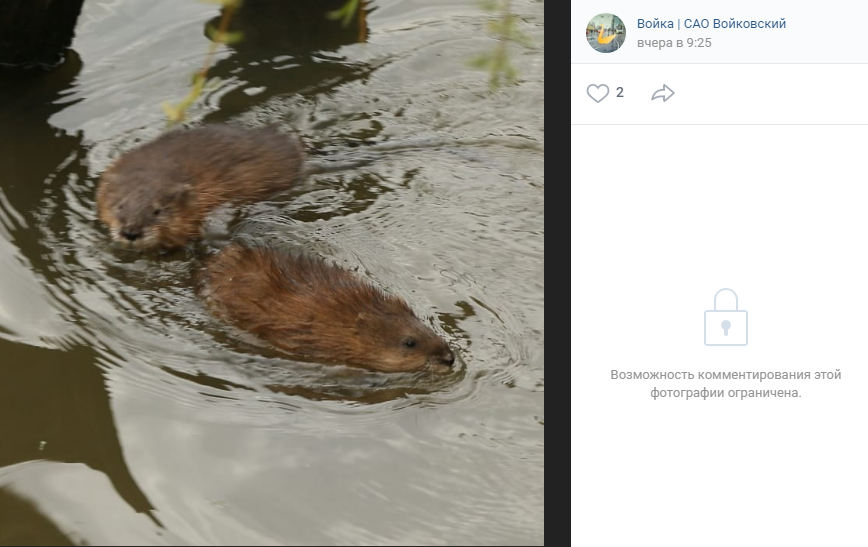The image size is (868, 547).
Task: Click the upper muskrat's nose
Action: pos(131,234)
